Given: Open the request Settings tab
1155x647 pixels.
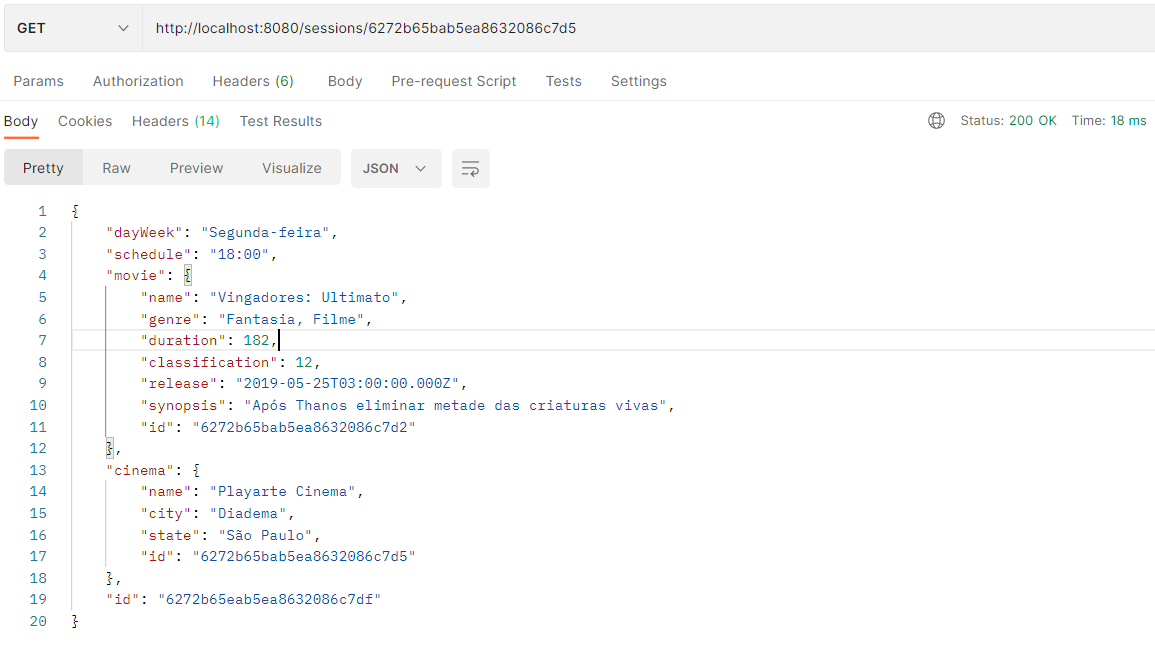Looking at the screenshot, I should pyautogui.click(x=638, y=81).
